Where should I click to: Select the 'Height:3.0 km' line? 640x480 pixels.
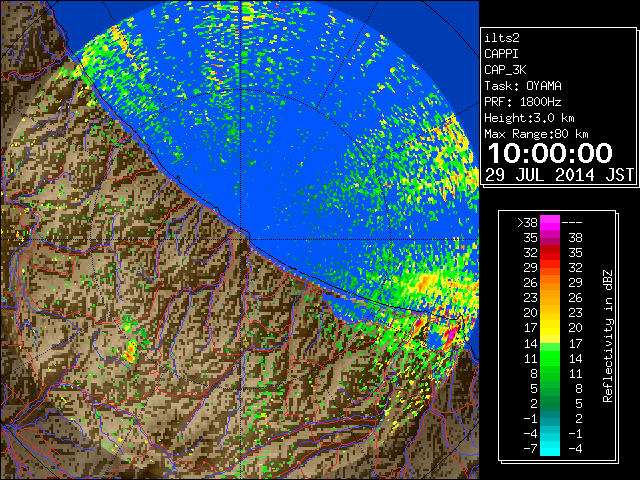coord(529,118)
